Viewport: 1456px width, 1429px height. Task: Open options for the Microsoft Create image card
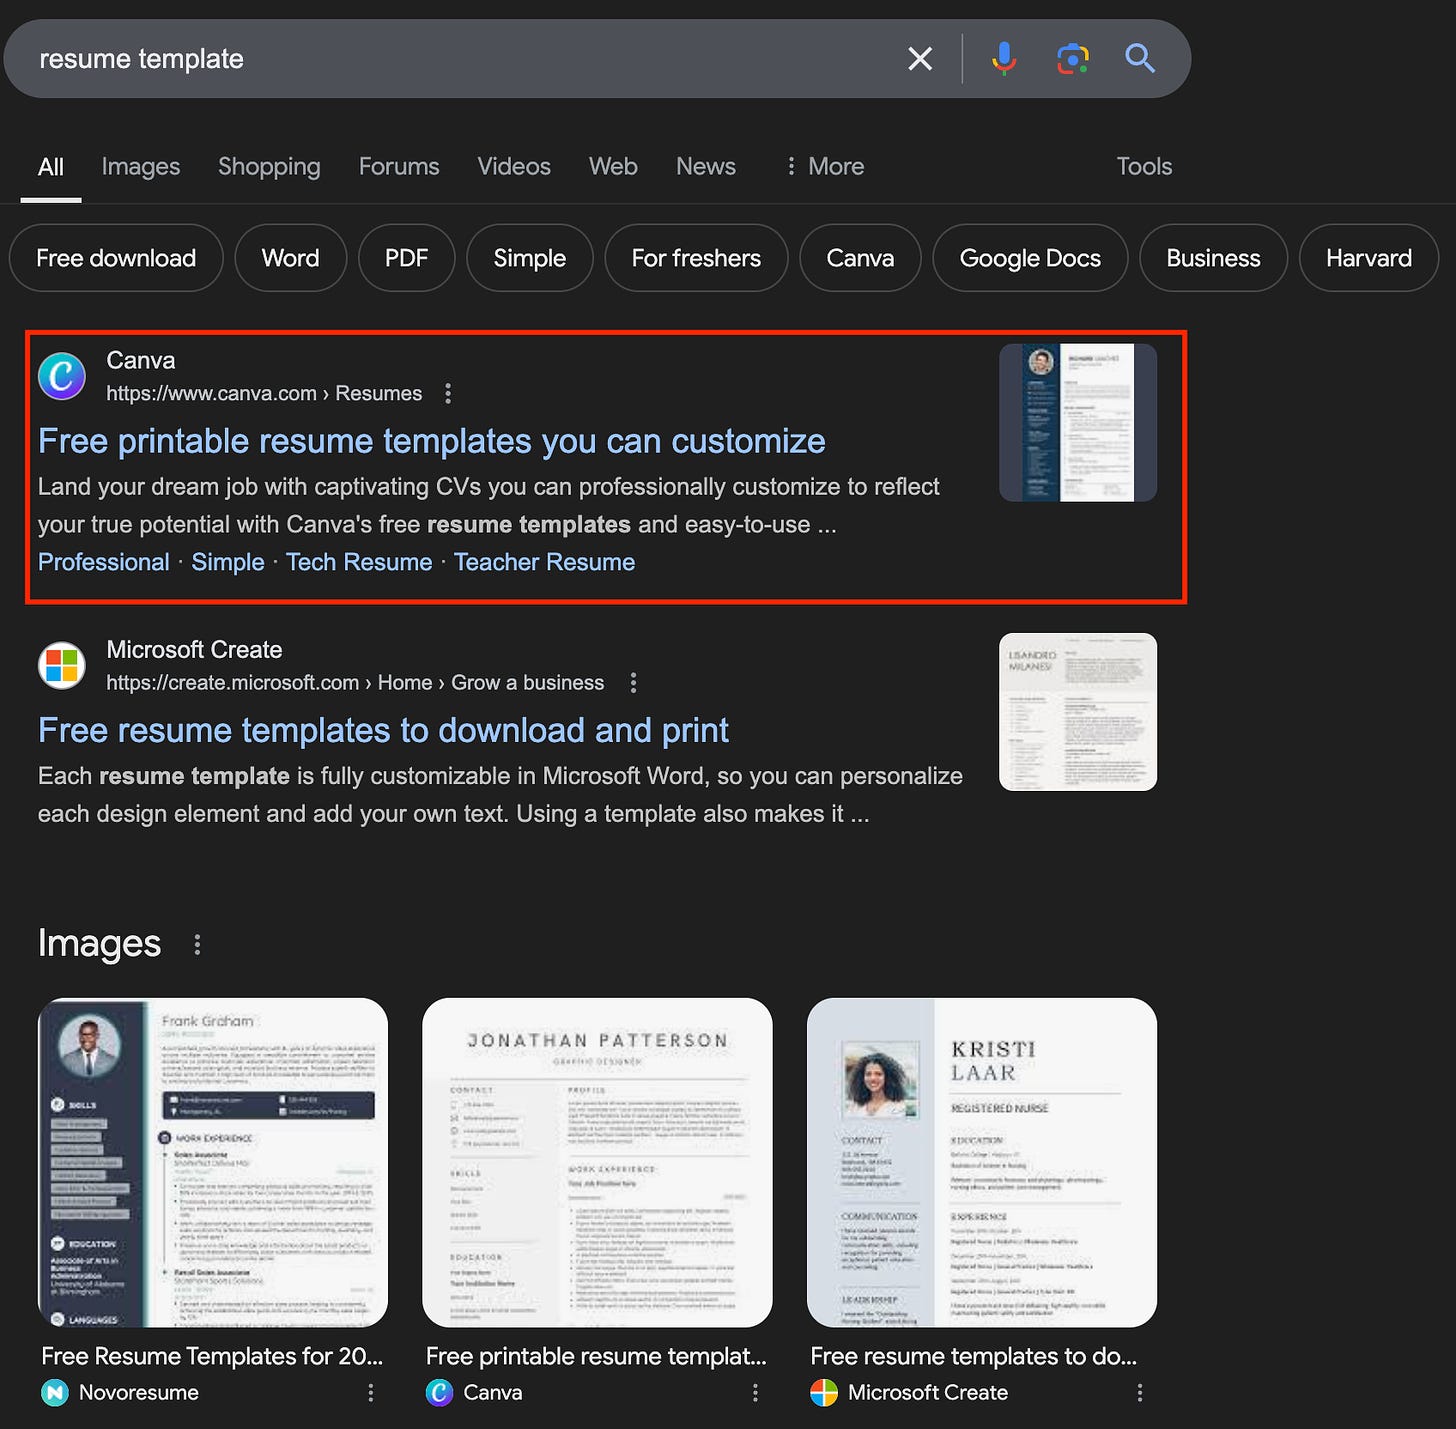(x=1140, y=1393)
